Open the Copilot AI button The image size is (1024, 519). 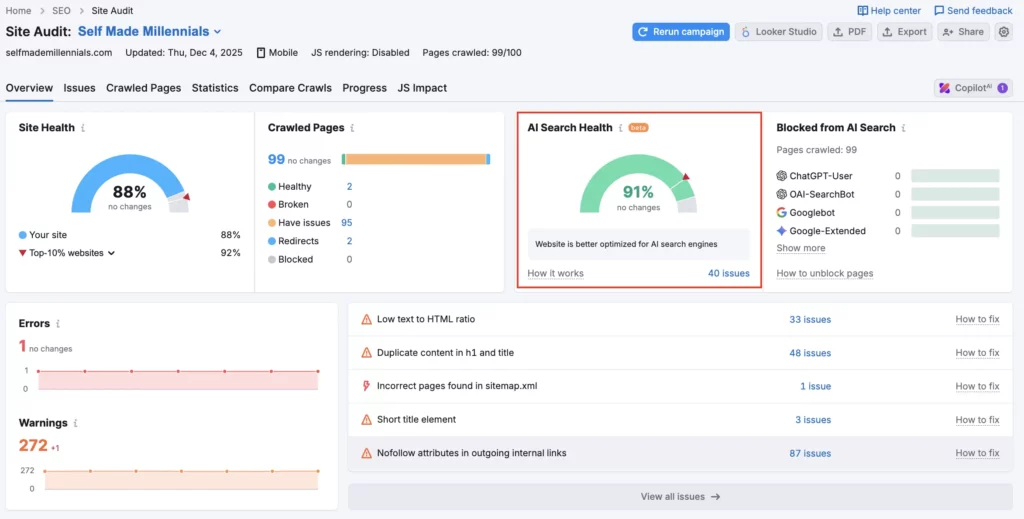[973, 88]
